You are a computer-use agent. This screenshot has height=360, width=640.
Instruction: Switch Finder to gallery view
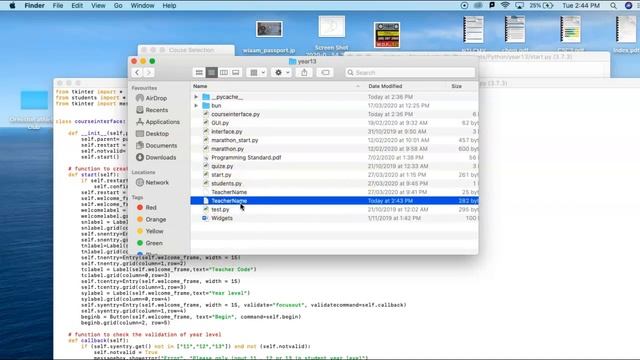point(236,73)
